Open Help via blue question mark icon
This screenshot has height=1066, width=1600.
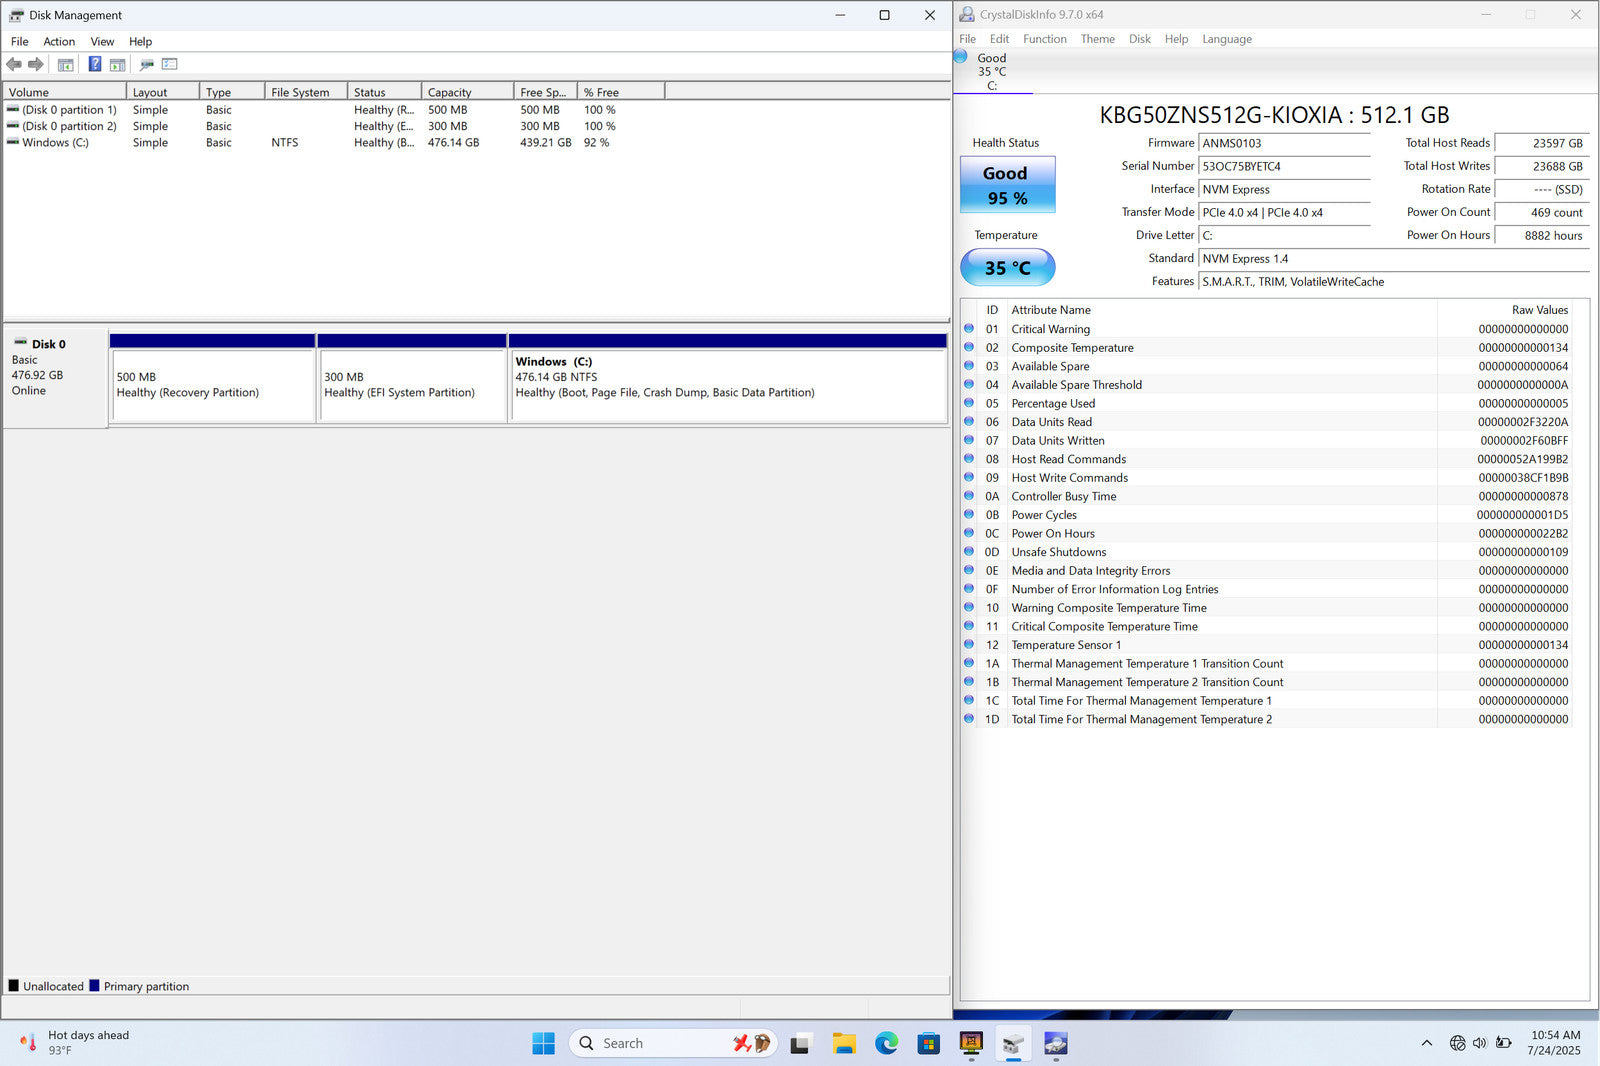point(95,64)
